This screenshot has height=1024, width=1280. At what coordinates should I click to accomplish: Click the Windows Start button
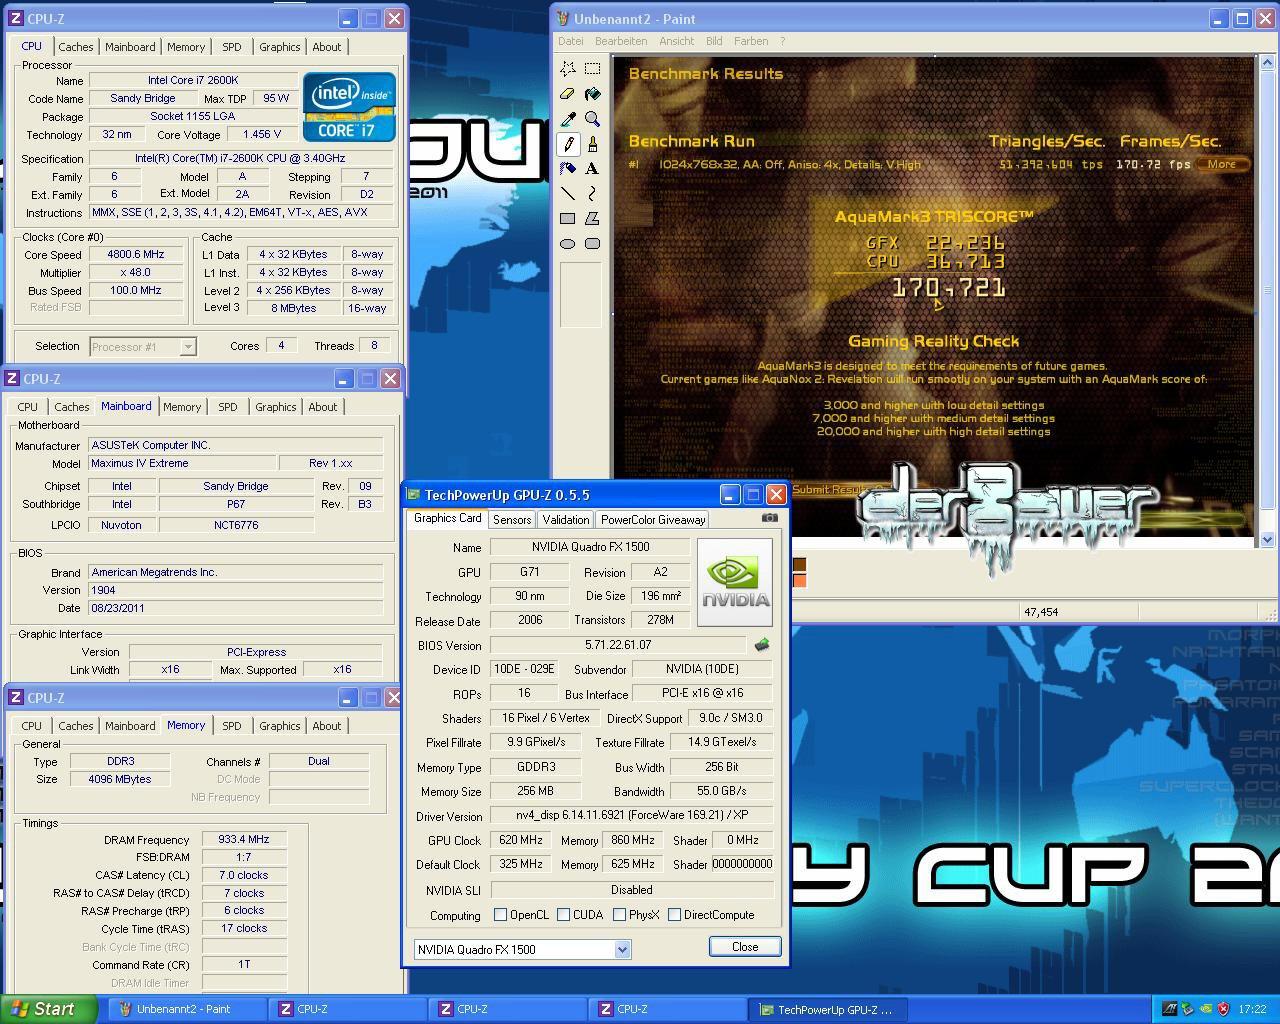(x=48, y=1009)
